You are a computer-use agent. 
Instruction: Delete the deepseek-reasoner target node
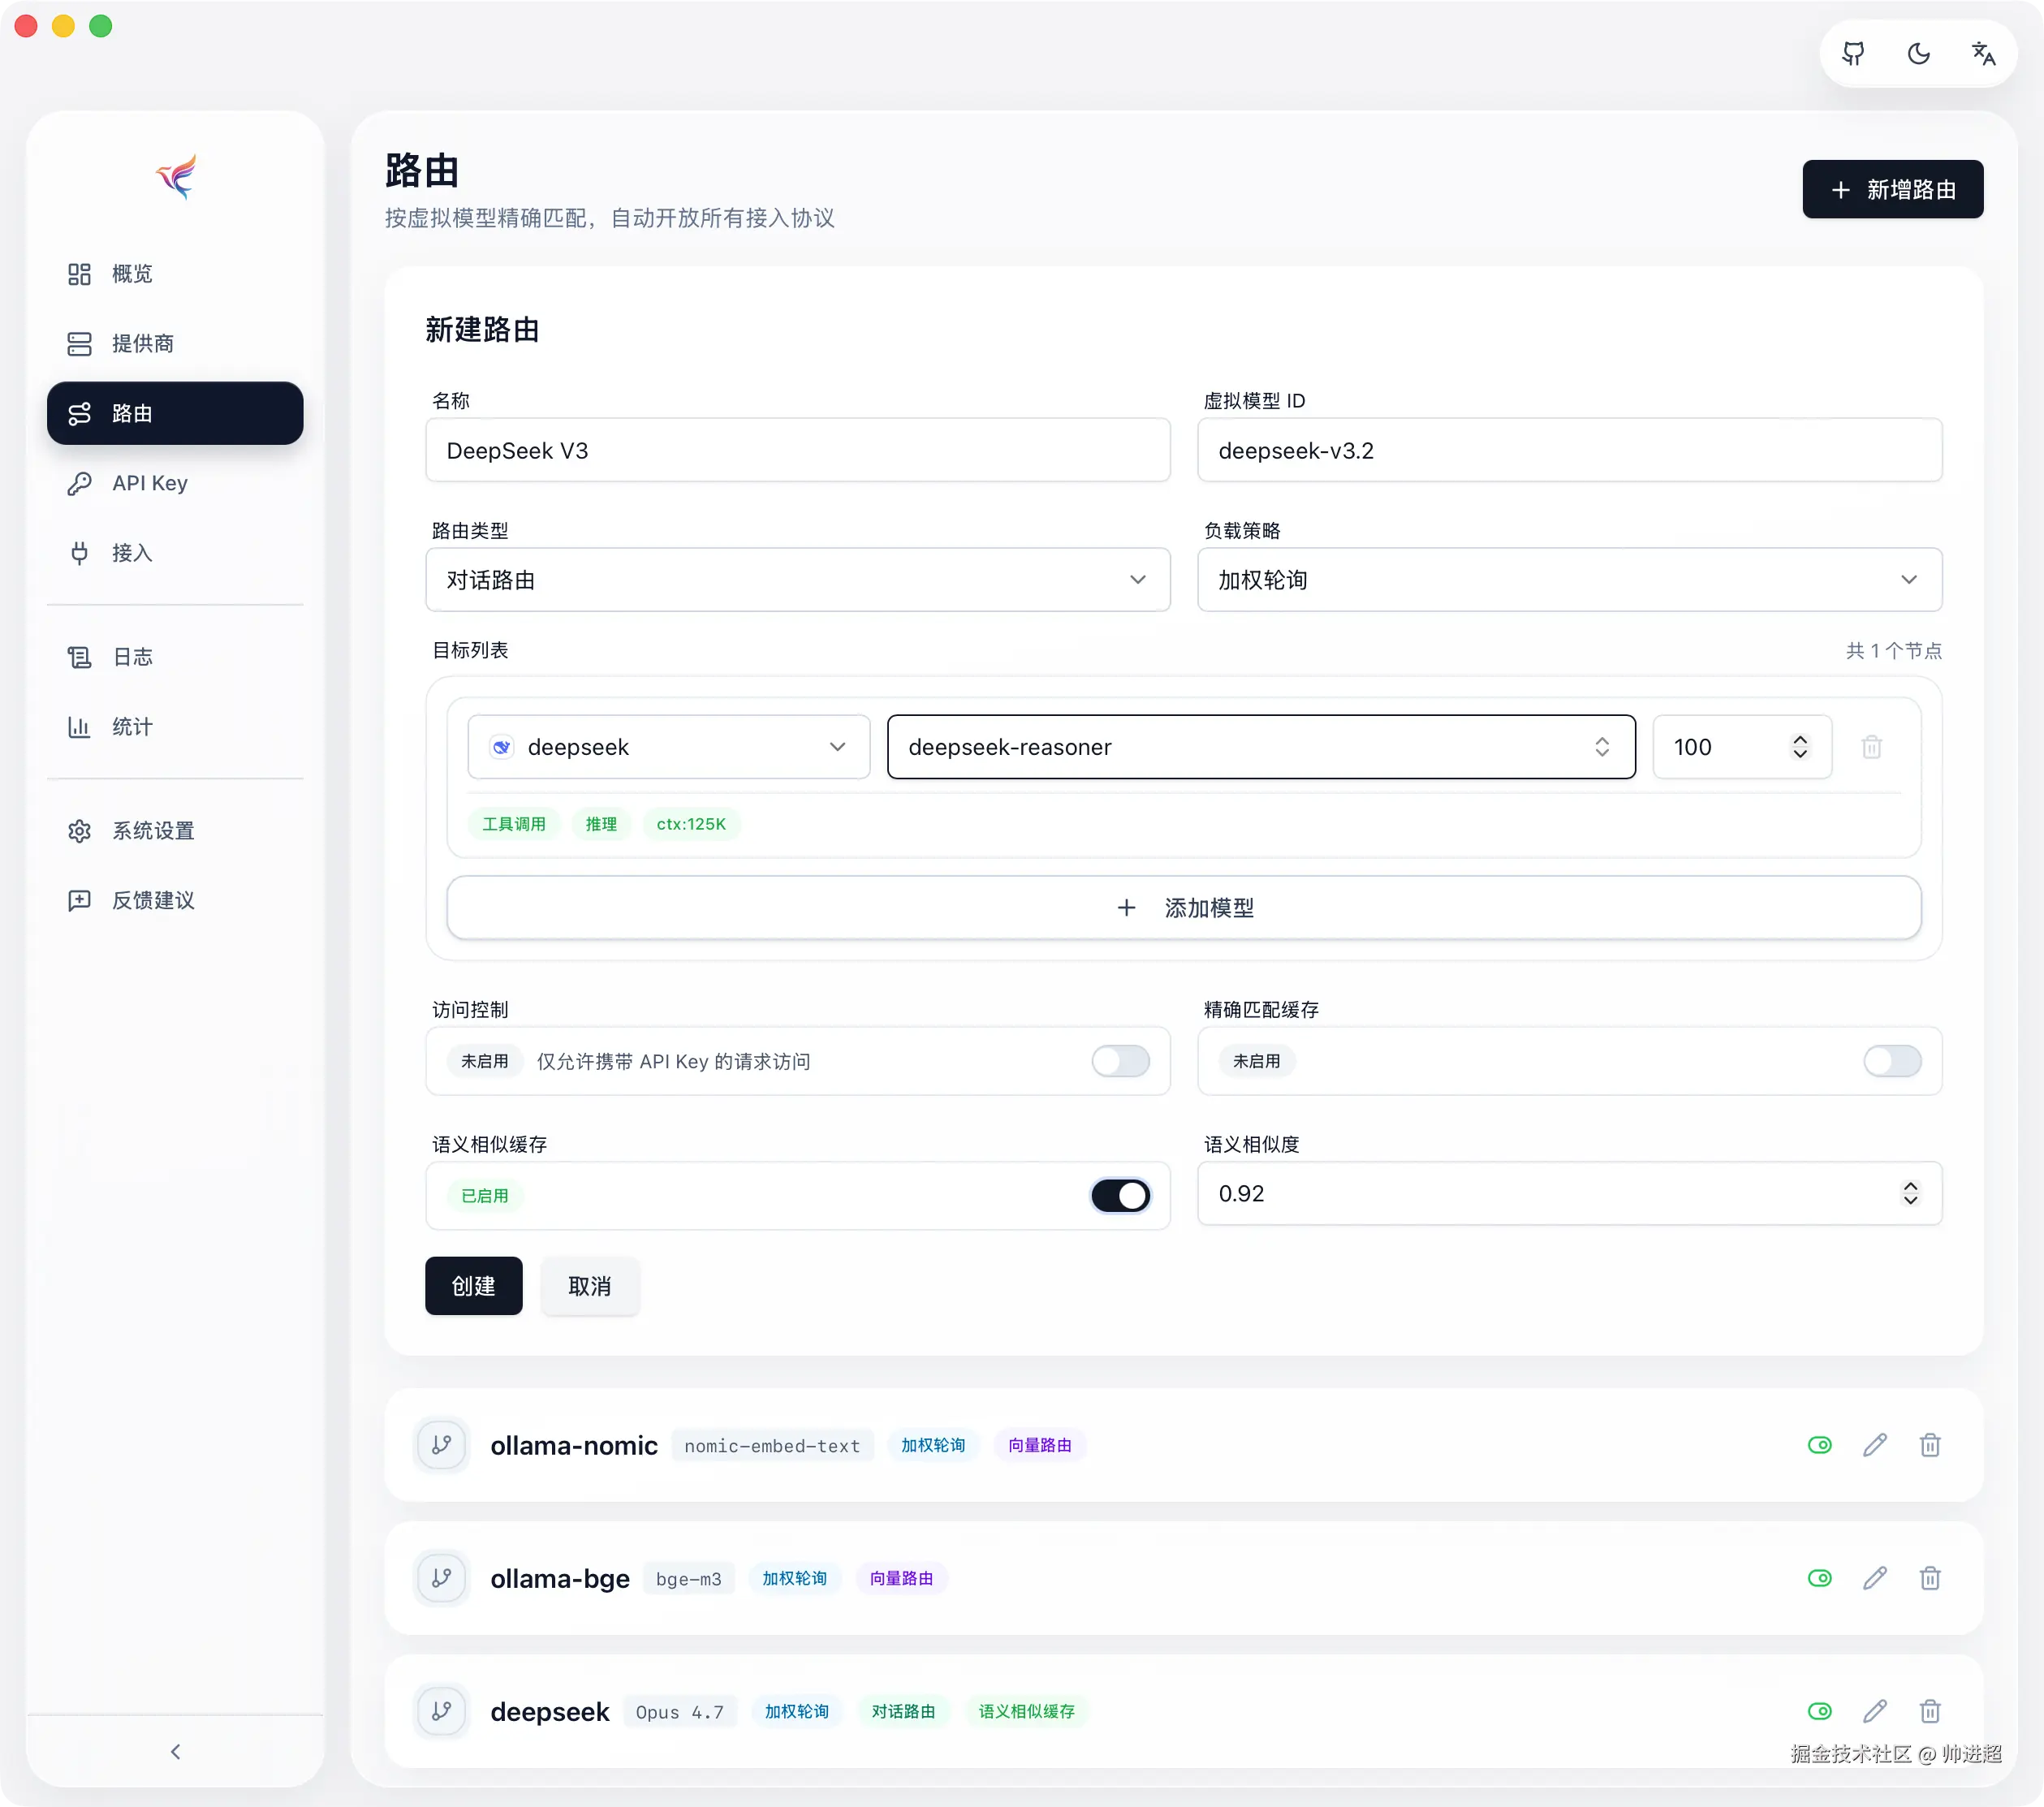1871,747
